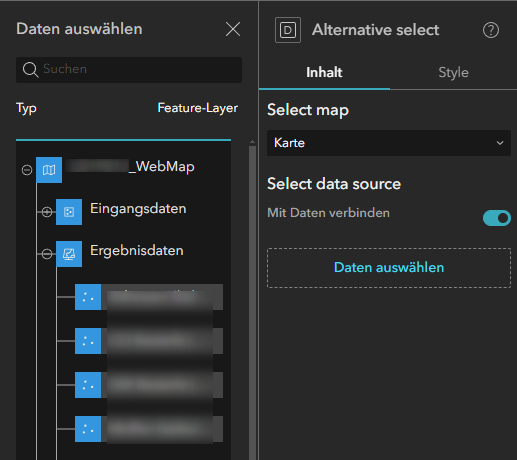Click the widget D icon beside Alternative select
This screenshot has width=517, height=460.
pos(288,30)
